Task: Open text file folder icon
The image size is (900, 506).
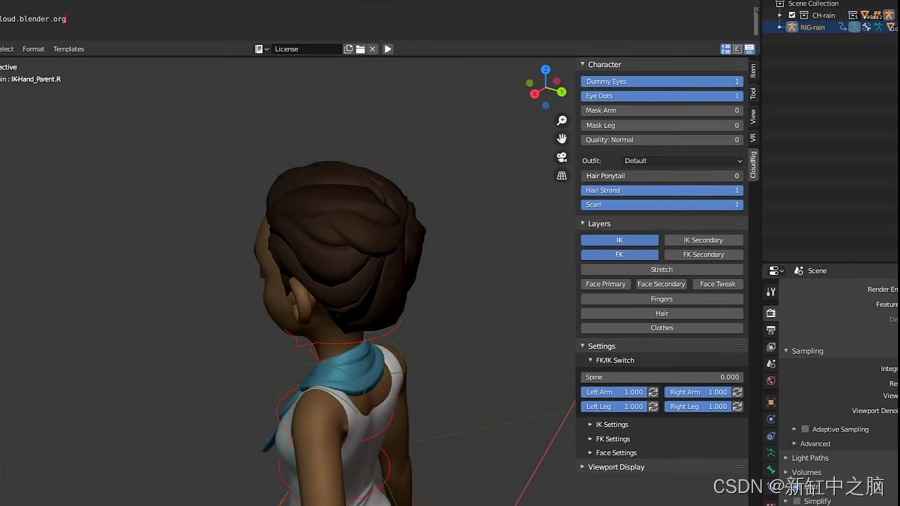Action: click(x=360, y=49)
